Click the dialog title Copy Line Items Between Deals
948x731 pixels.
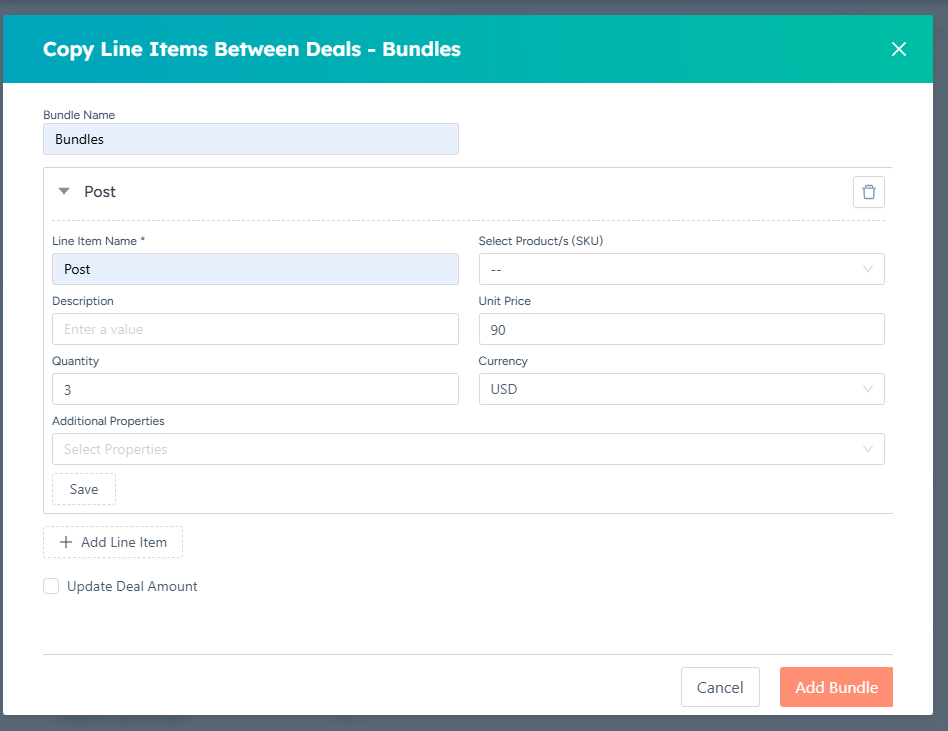252,49
